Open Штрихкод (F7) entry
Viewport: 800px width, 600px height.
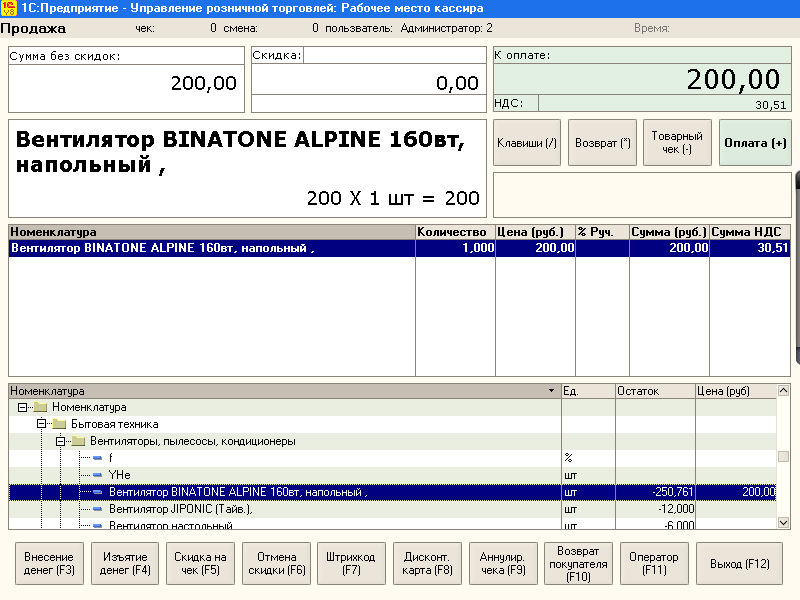(x=352, y=563)
